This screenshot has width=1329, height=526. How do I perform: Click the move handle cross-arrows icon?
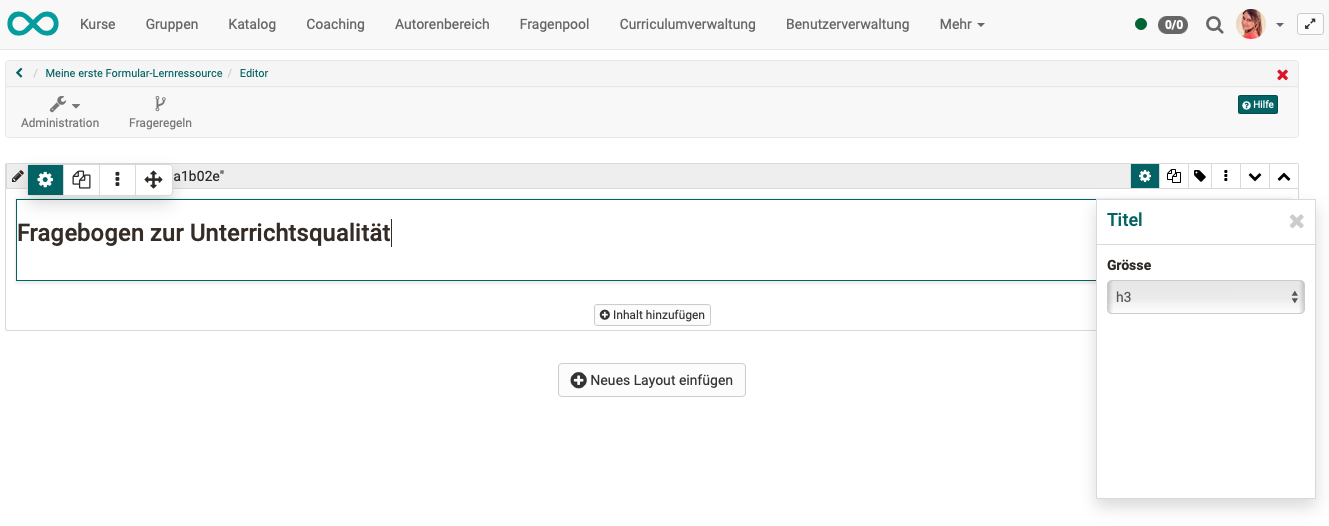pos(153,180)
